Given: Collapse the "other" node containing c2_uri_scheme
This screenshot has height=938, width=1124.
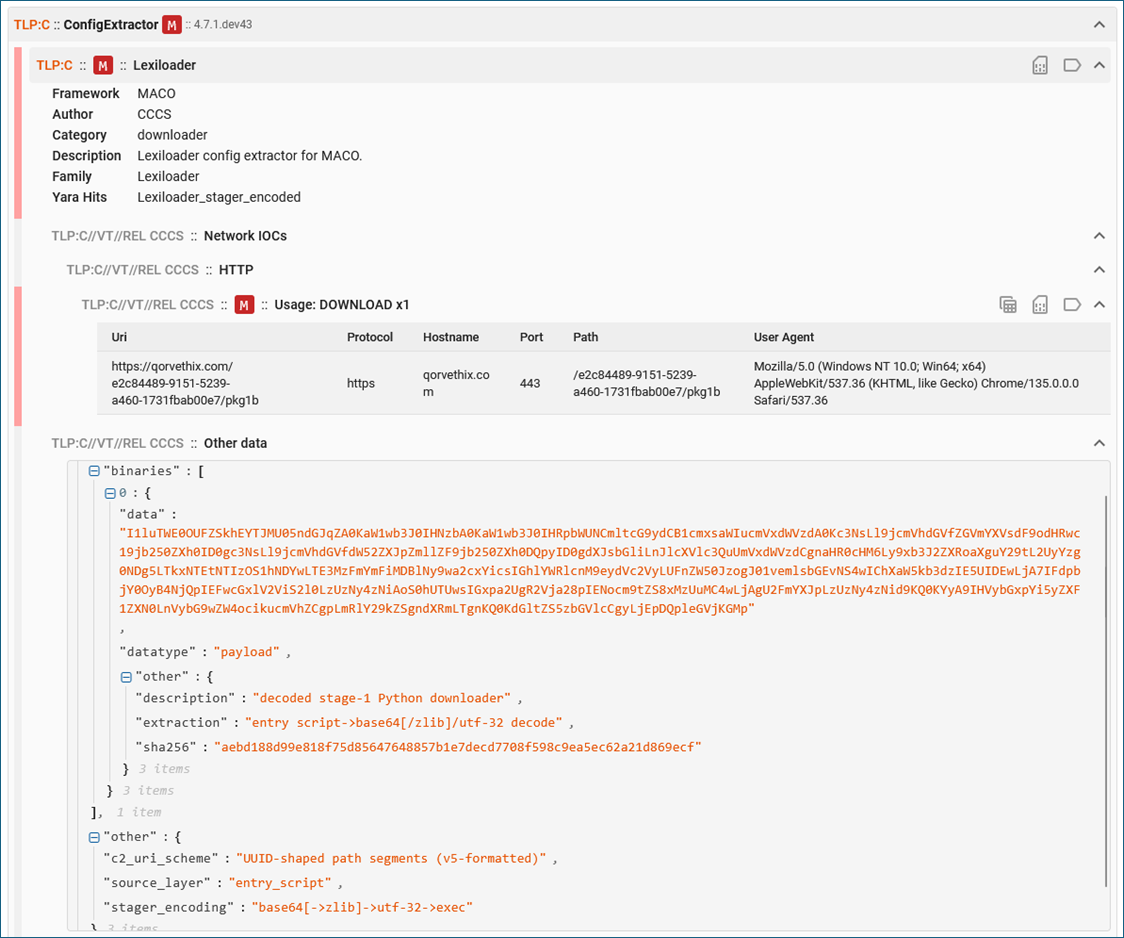Looking at the screenshot, I should point(94,837).
